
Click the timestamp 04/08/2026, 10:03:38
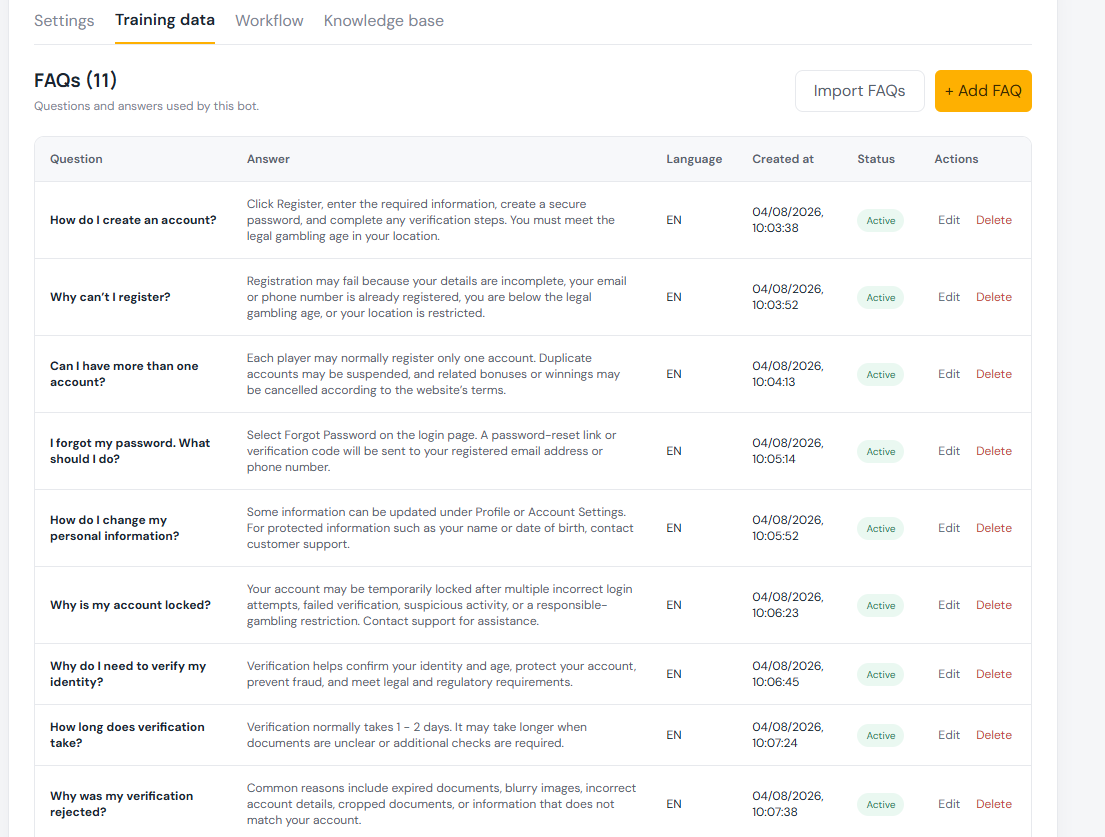pos(787,220)
